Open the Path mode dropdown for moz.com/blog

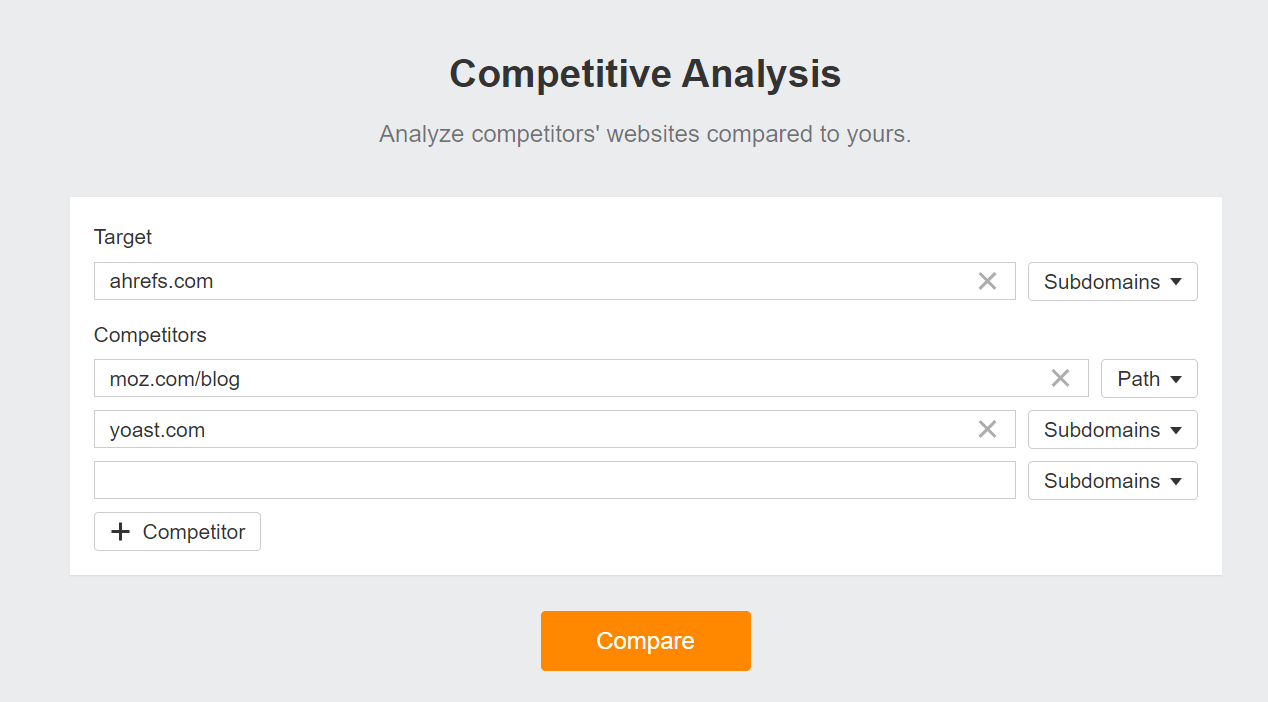1149,378
